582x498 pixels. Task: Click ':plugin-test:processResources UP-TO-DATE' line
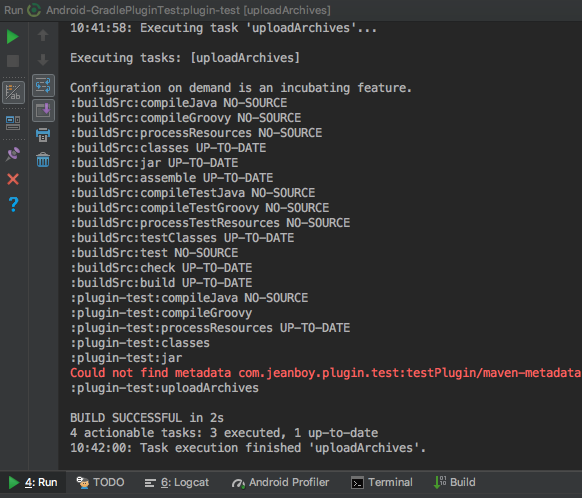[210, 328]
